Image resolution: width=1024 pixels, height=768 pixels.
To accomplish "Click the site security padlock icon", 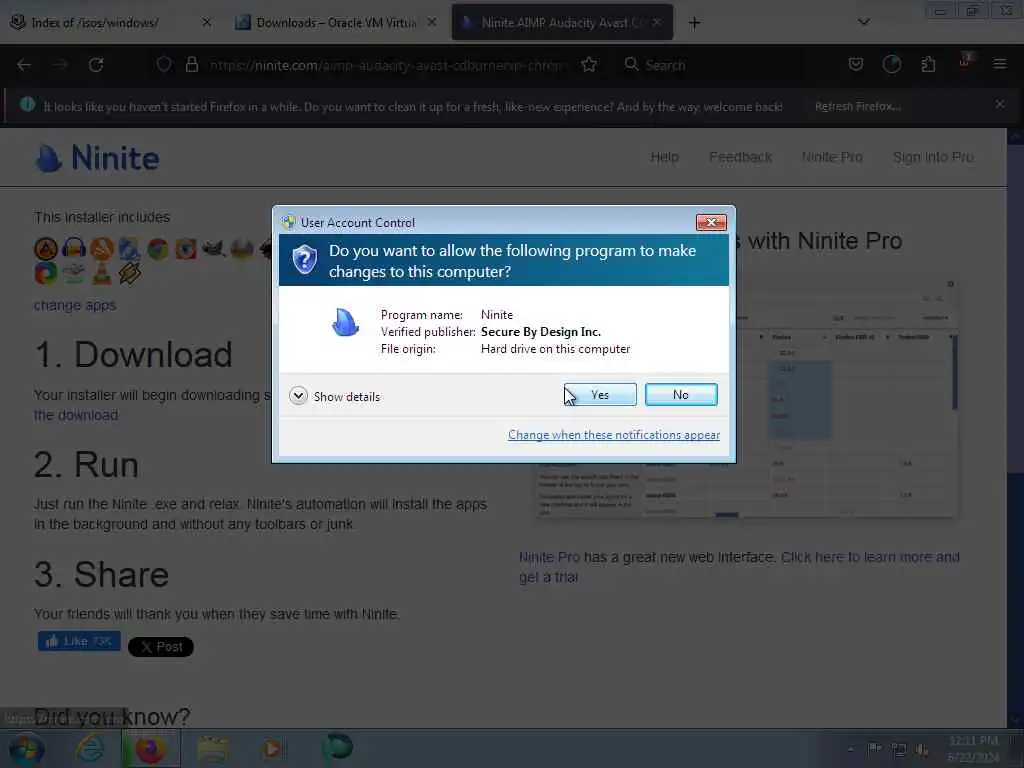I will [x=192, y=65].
